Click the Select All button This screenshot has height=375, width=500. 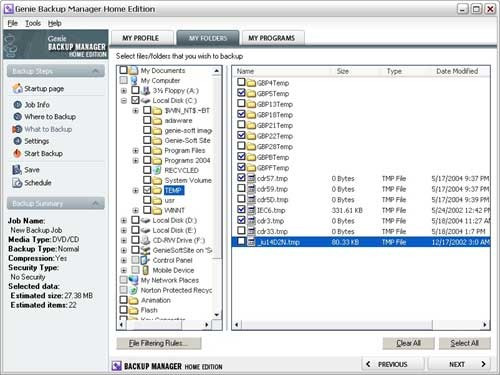(464, 343)
